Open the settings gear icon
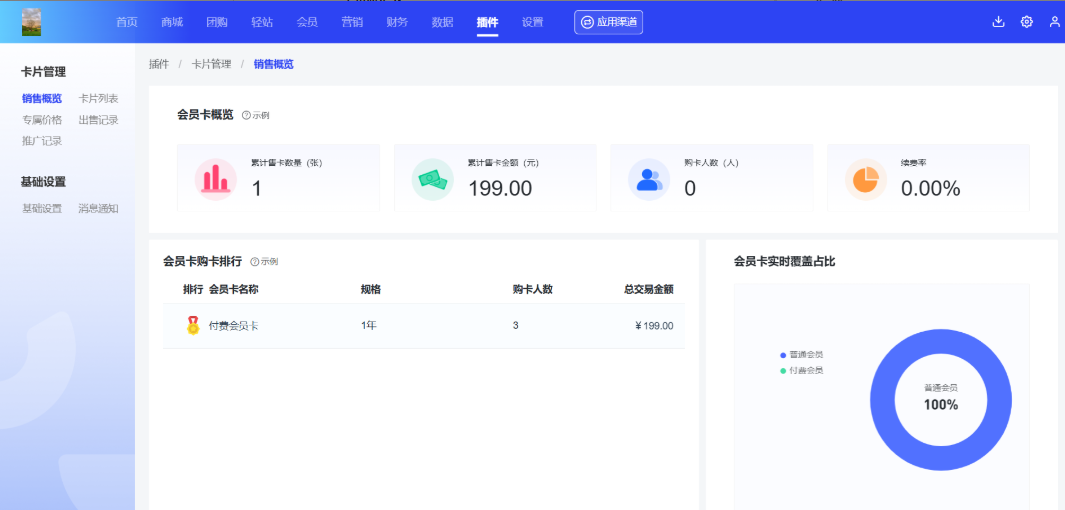 point(1026,22)
